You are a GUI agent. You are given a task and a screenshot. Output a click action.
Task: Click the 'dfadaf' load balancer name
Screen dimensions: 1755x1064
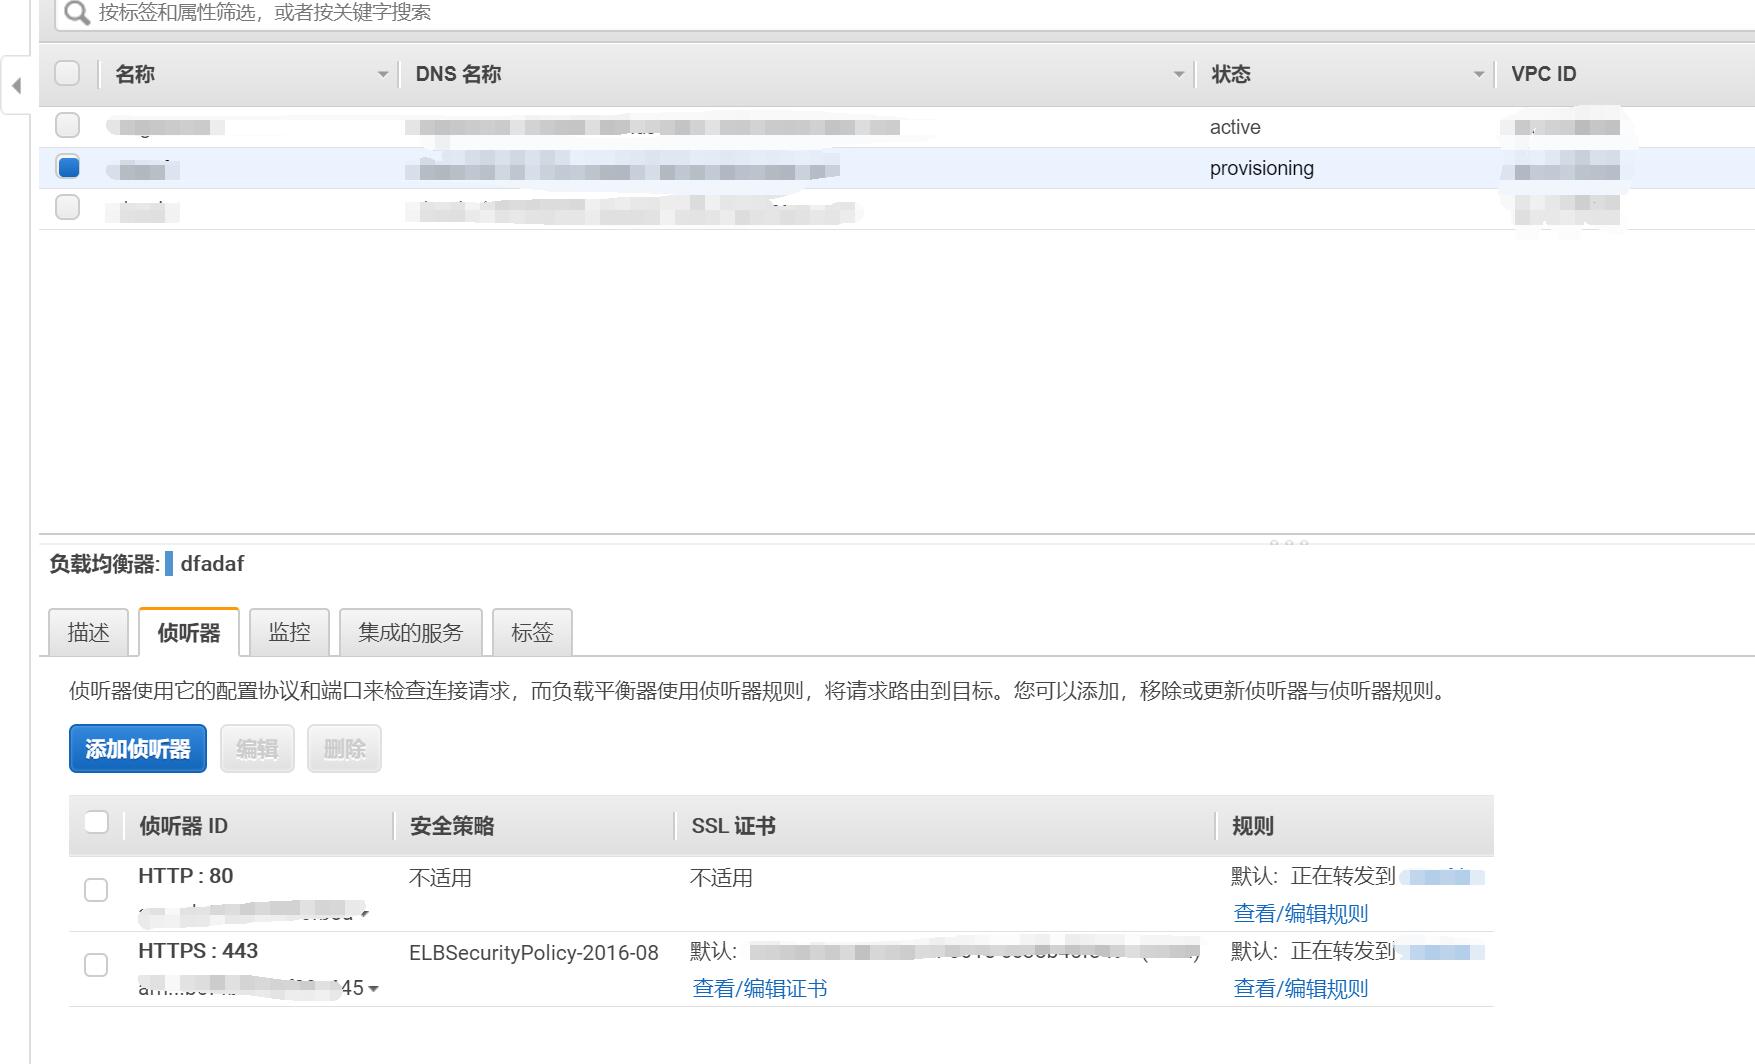(212, 564)
